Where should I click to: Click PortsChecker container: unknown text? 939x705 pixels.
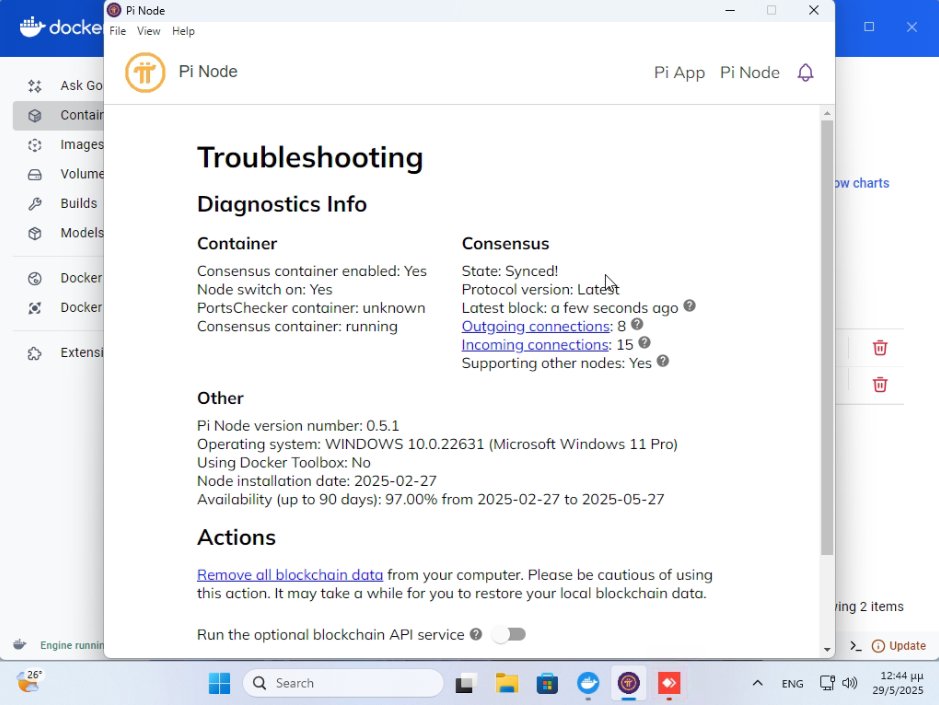311,308
